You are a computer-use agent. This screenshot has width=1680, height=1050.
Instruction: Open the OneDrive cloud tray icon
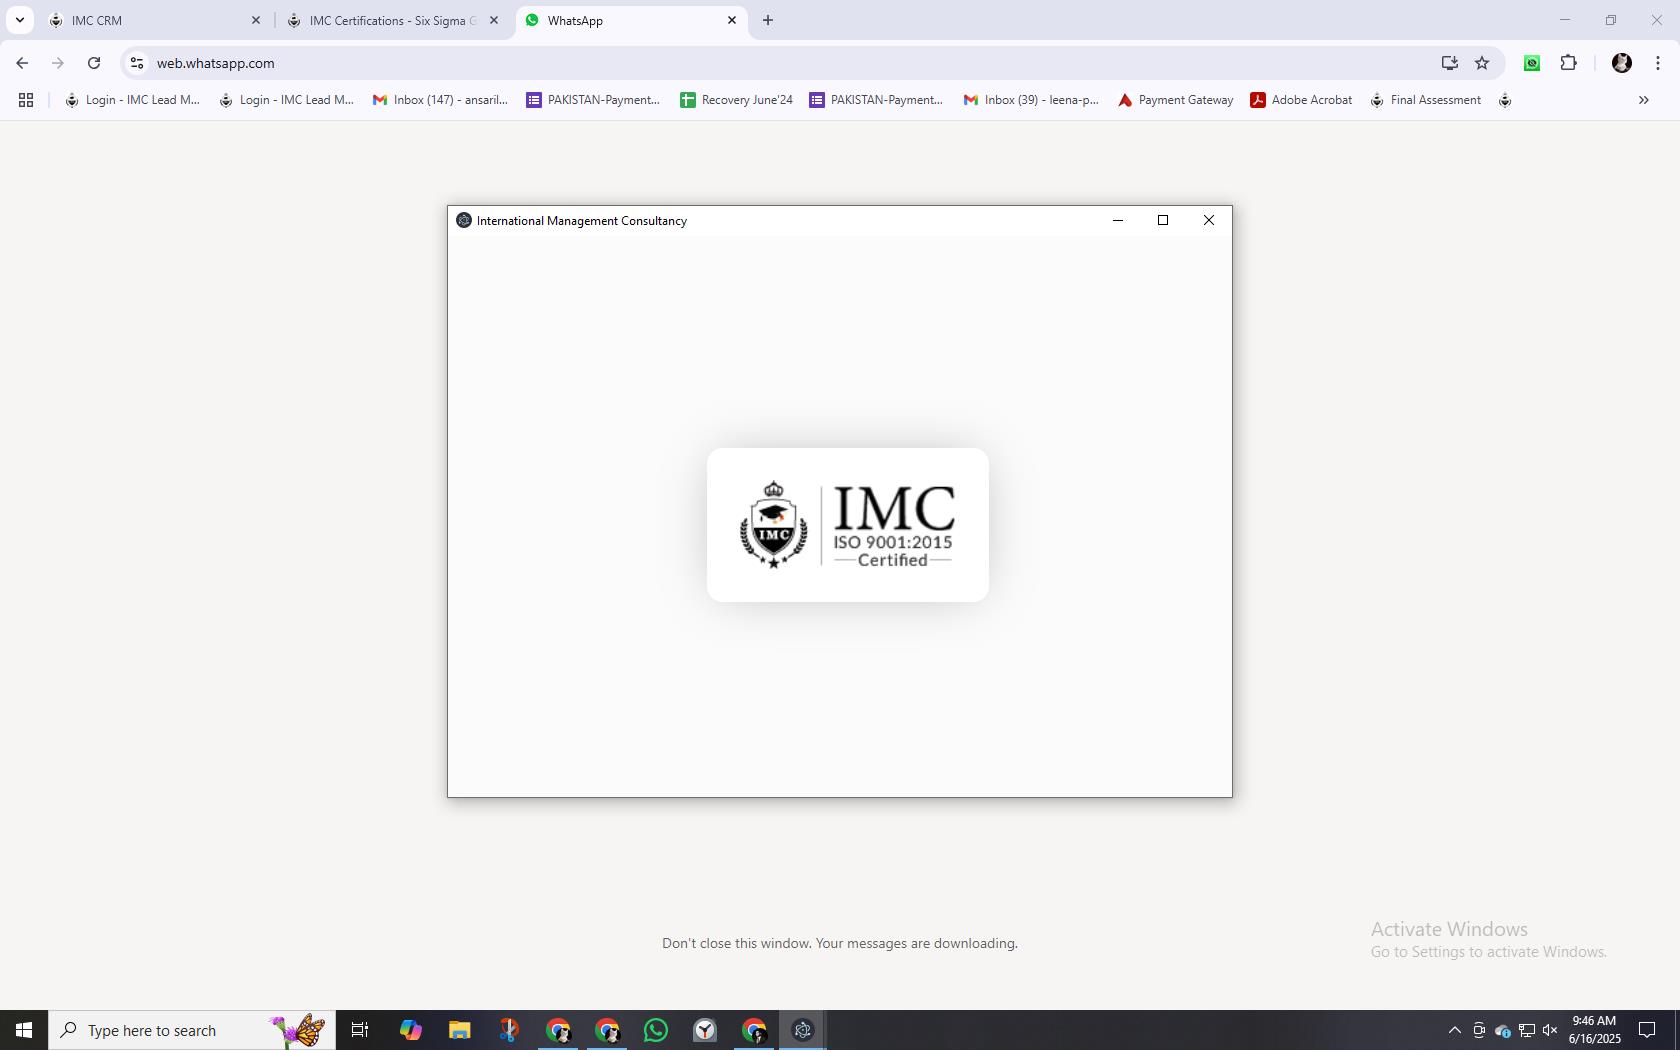[1503, 1030]
